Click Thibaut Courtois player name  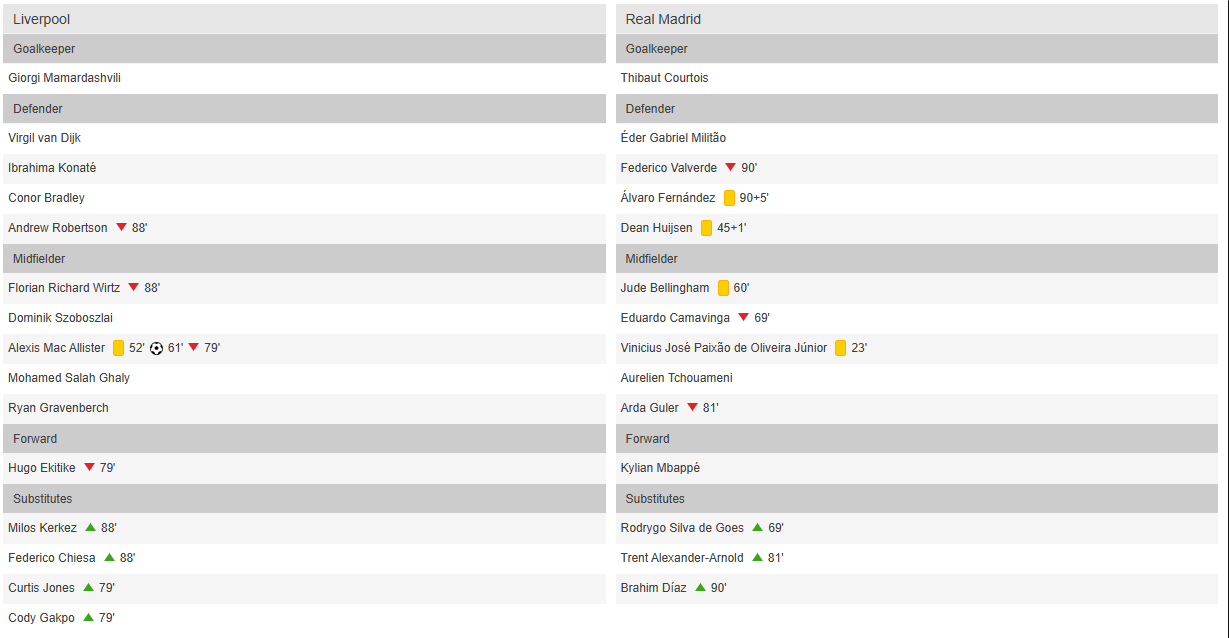(664, 78)
